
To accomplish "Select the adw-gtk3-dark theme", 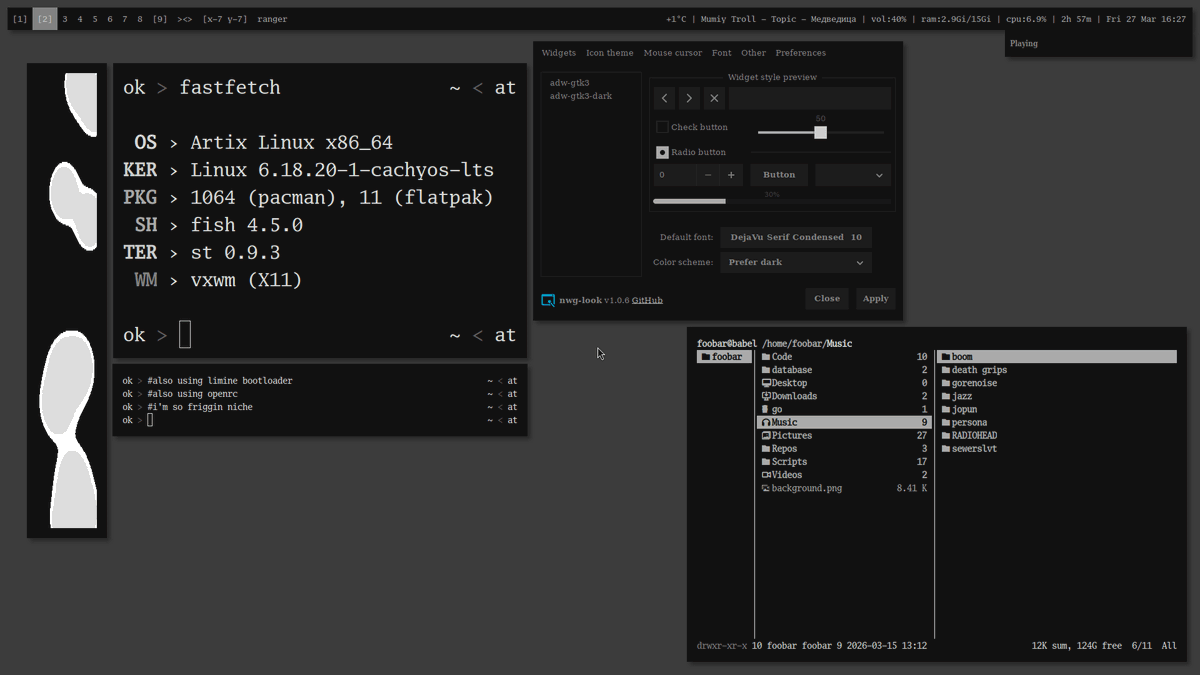I will click(581, 96).
